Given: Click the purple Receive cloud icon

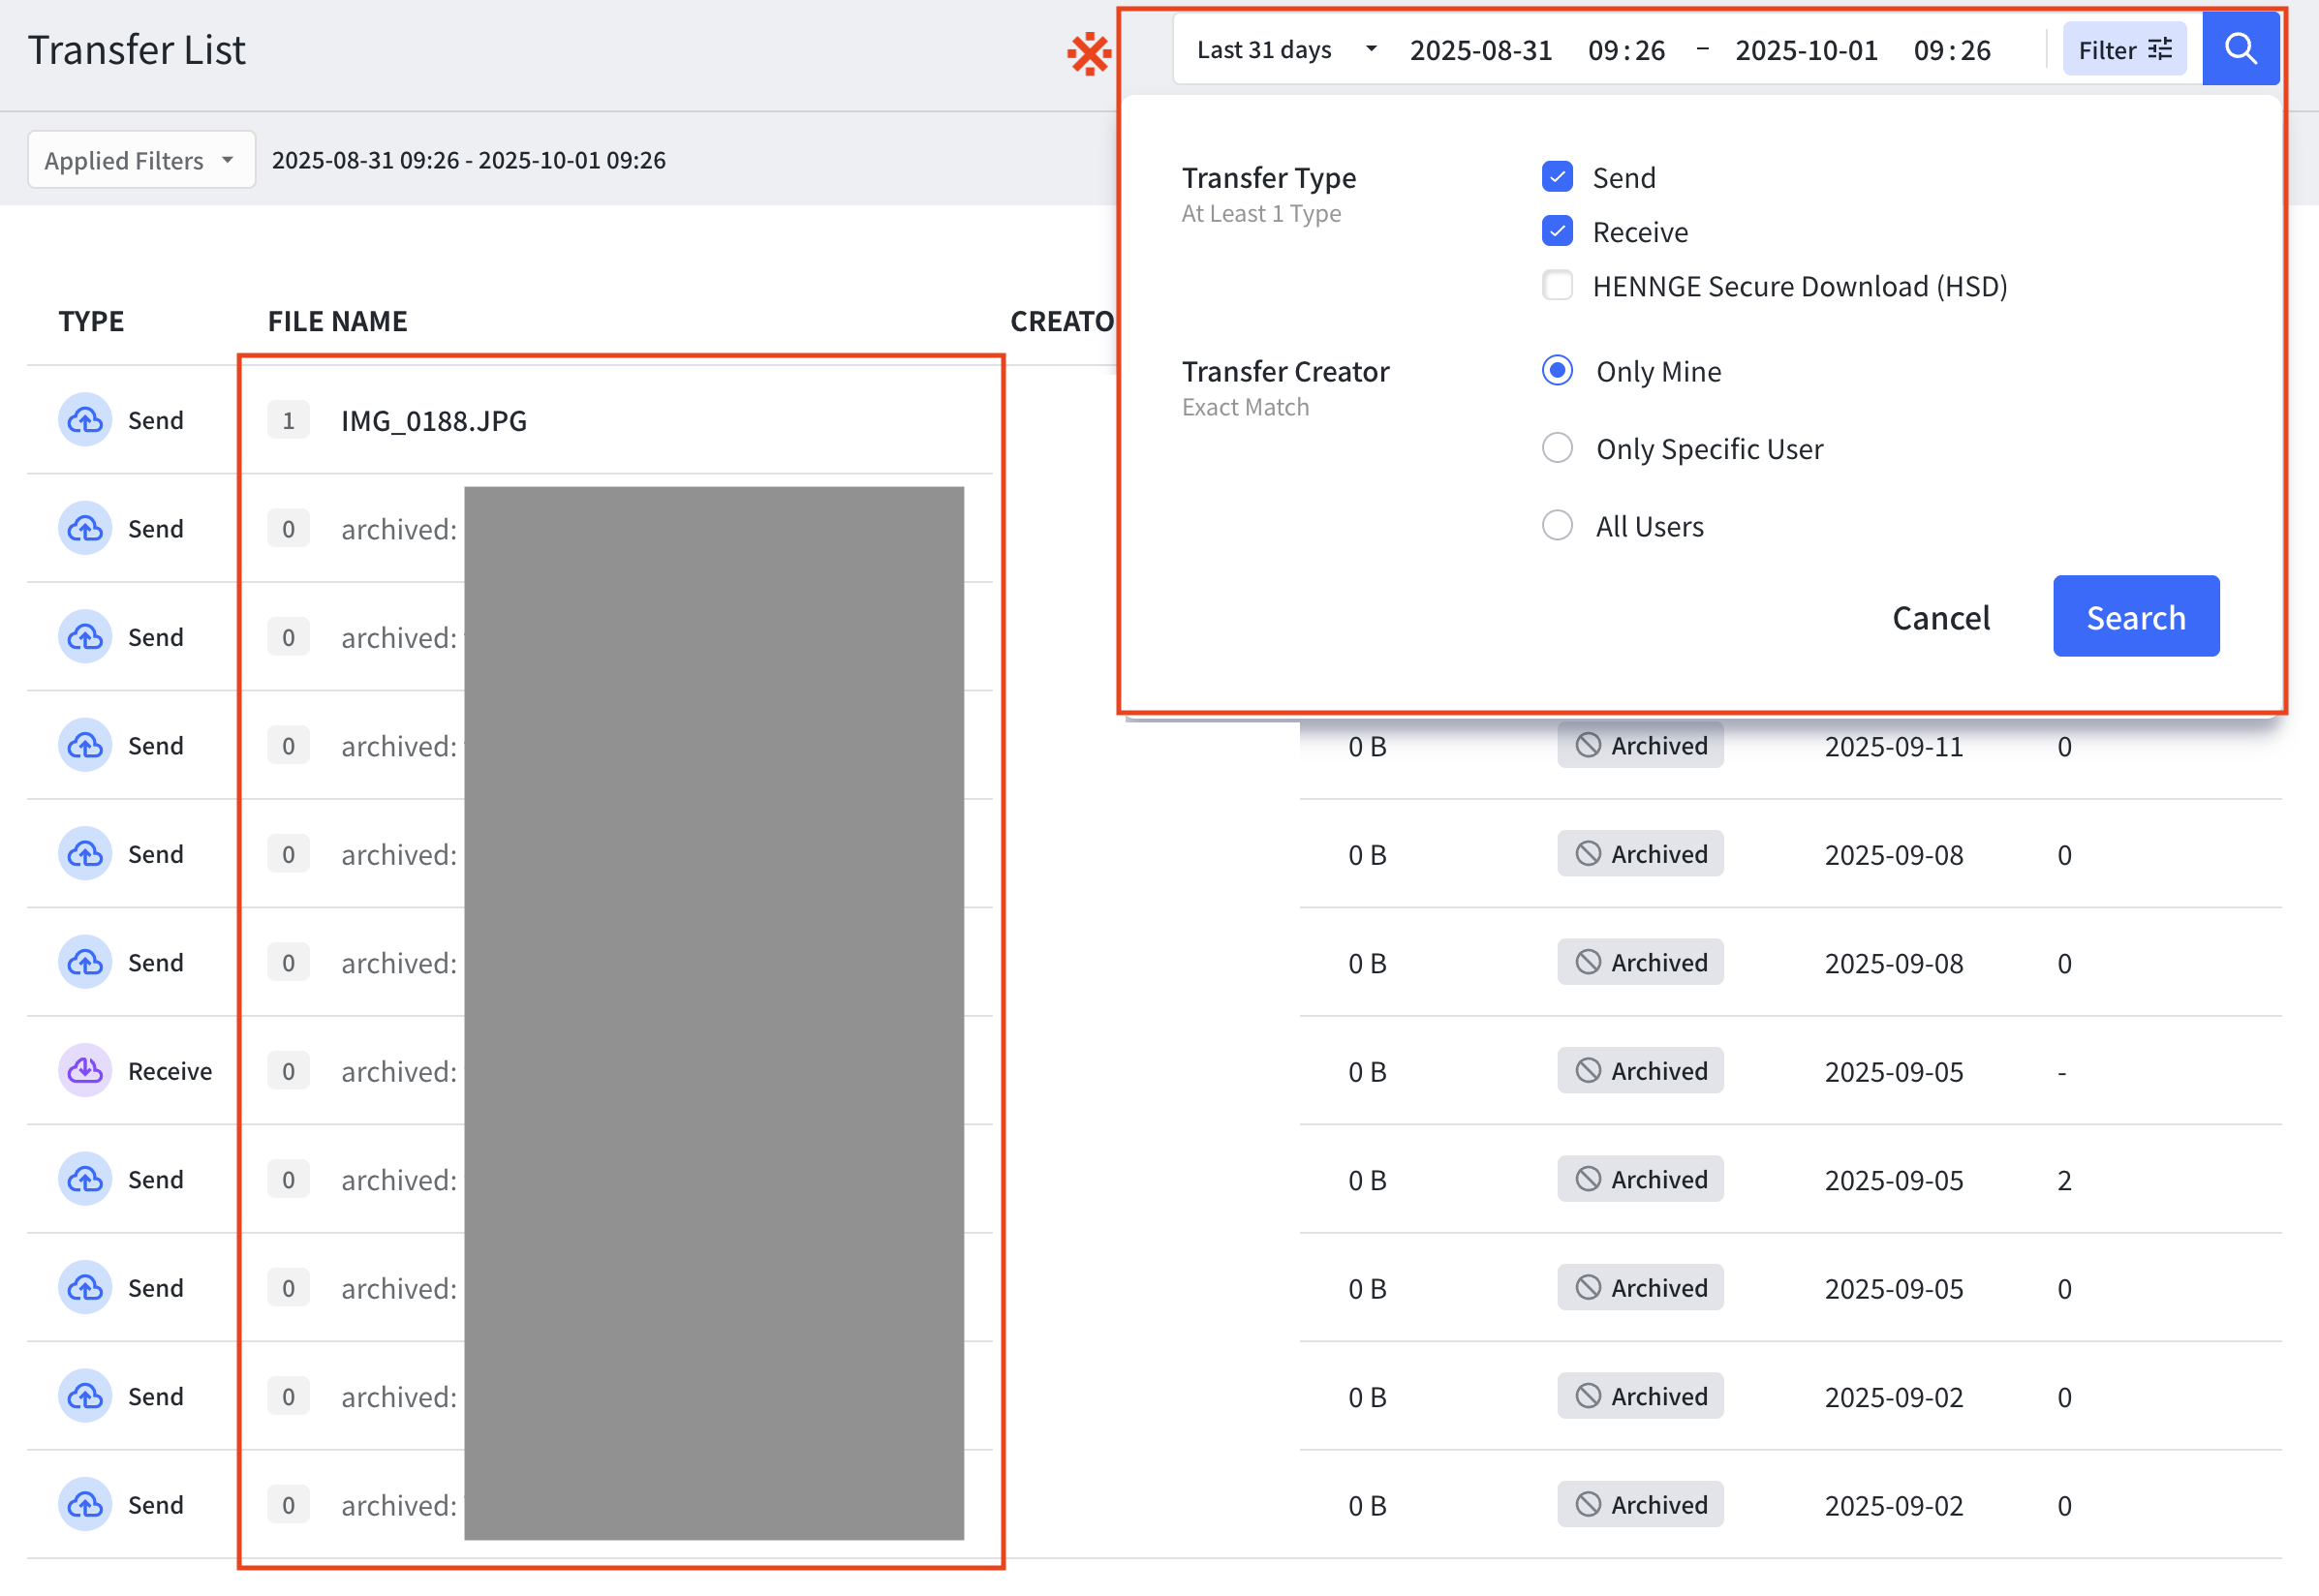Looking at the screenshot, I should [x=85, y=1071].
